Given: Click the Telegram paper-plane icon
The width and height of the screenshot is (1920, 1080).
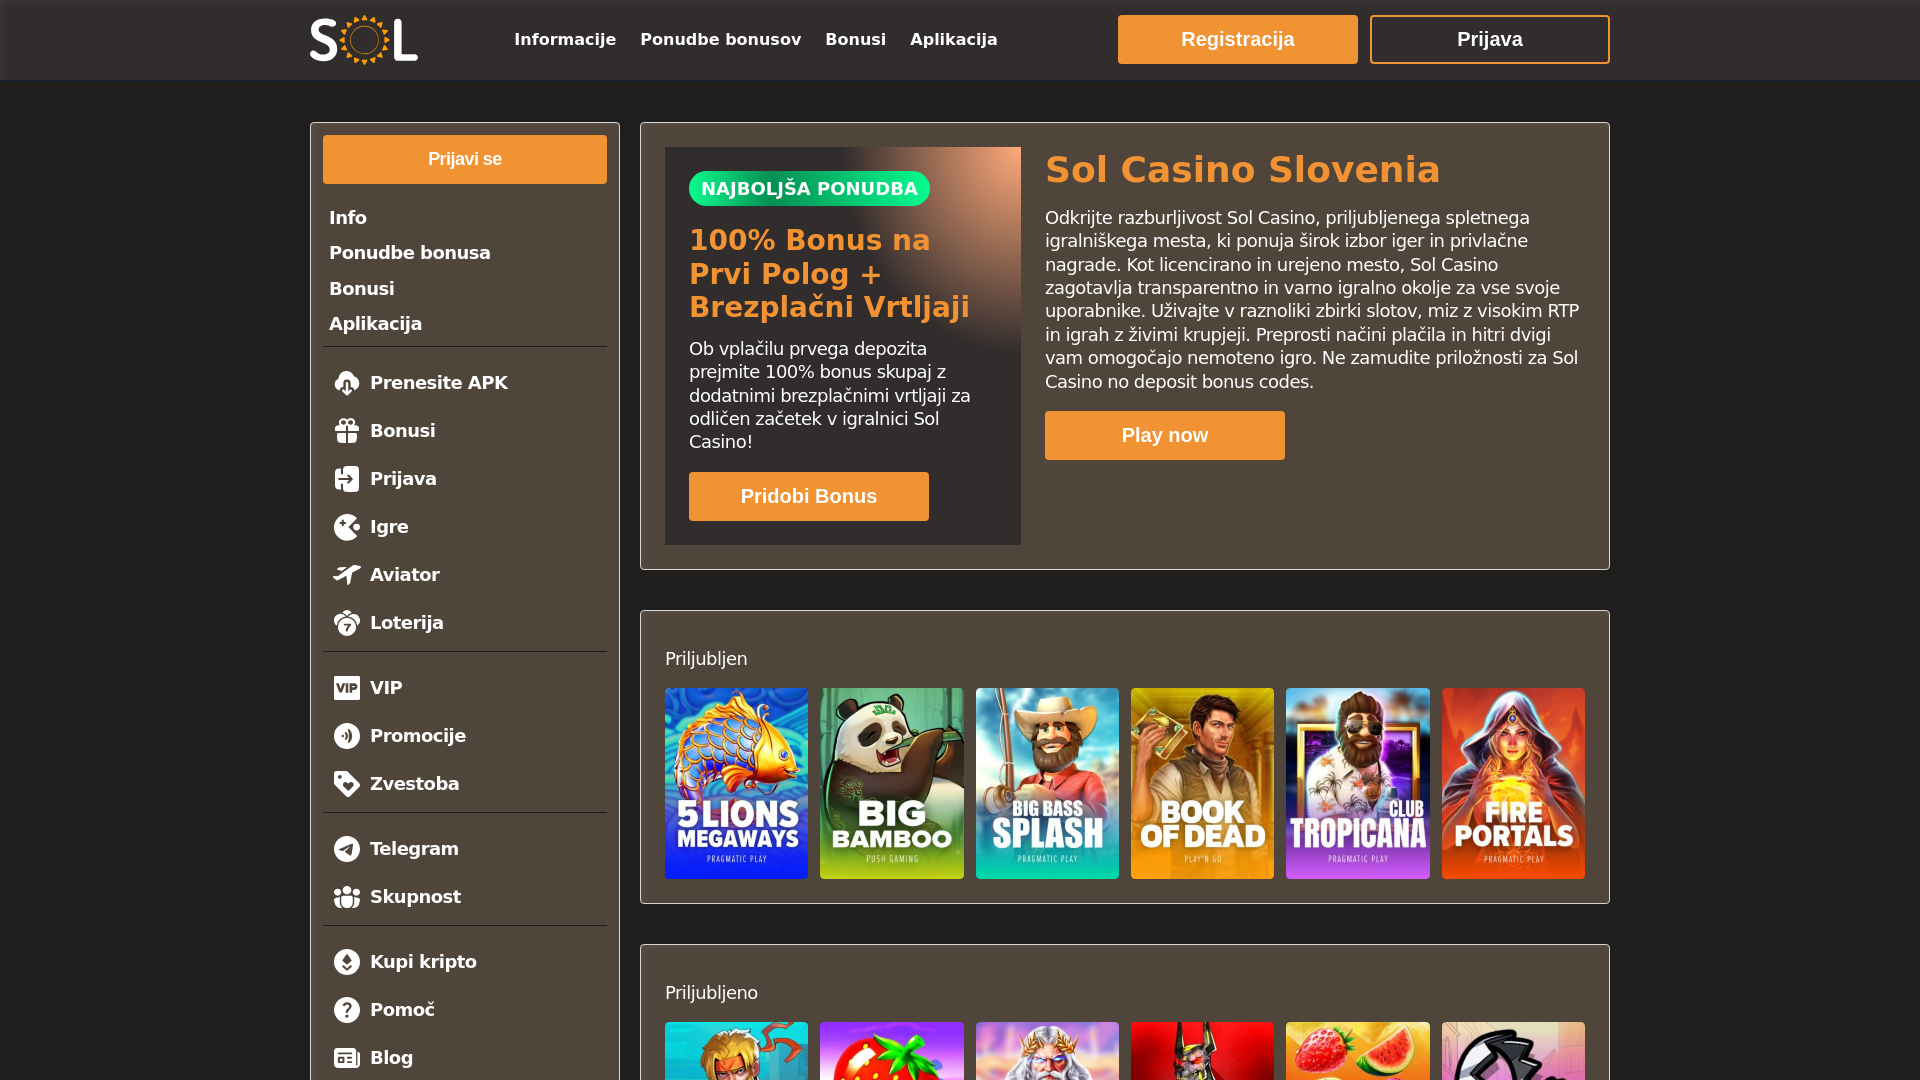Looking at the screenshot, I should pyautogui.click(x=347, y=849).
